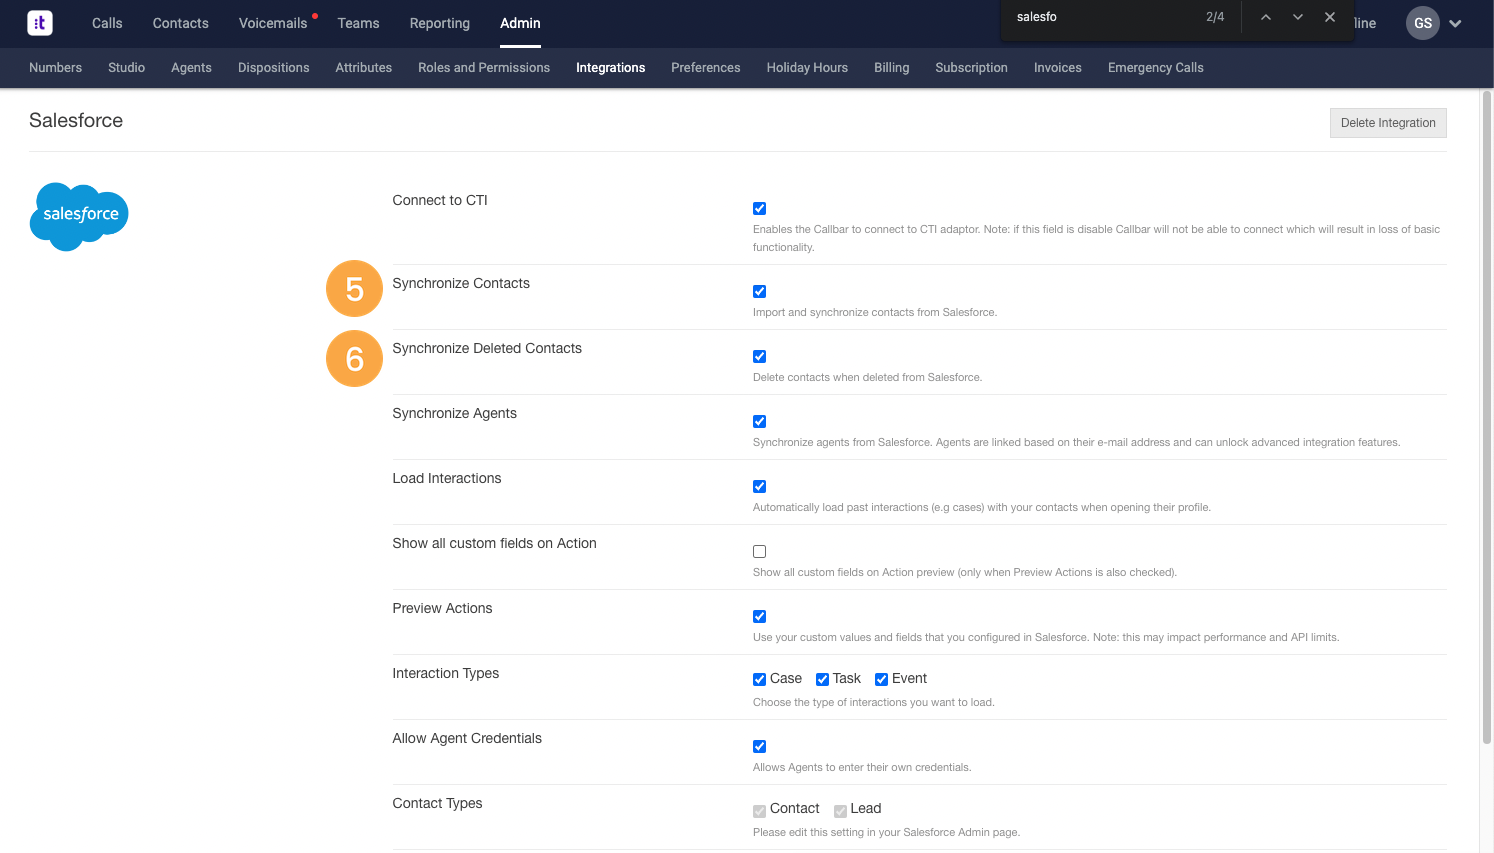Toggle Synchronize Deleted Contacts checkbox
The width and height of the screenshot is (1494, 853).
pos(760,357)
